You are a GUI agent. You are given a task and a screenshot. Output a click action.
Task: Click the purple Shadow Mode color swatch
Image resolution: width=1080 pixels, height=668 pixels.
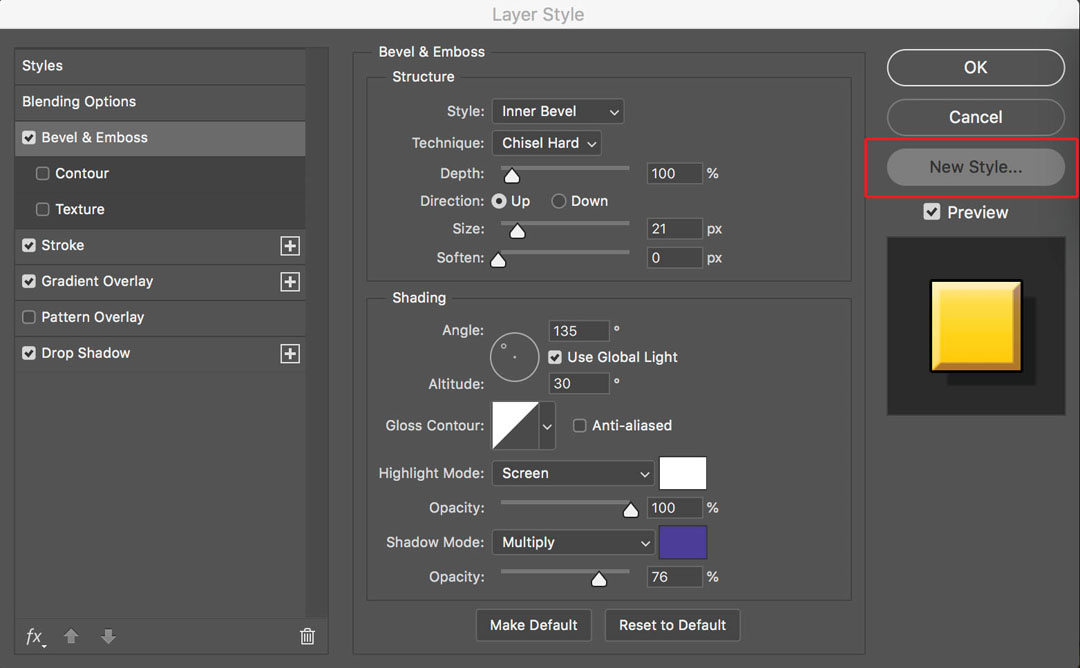(683, 542)
